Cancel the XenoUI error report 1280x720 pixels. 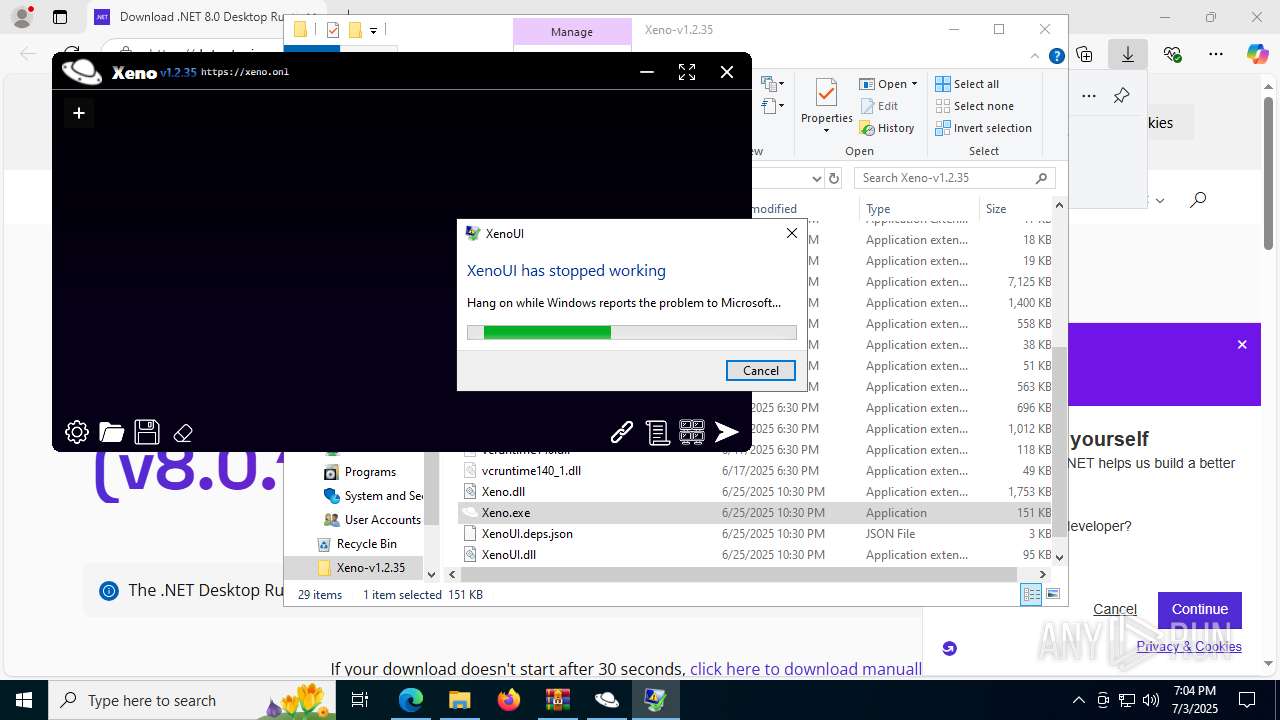click(x=760, y=370)
